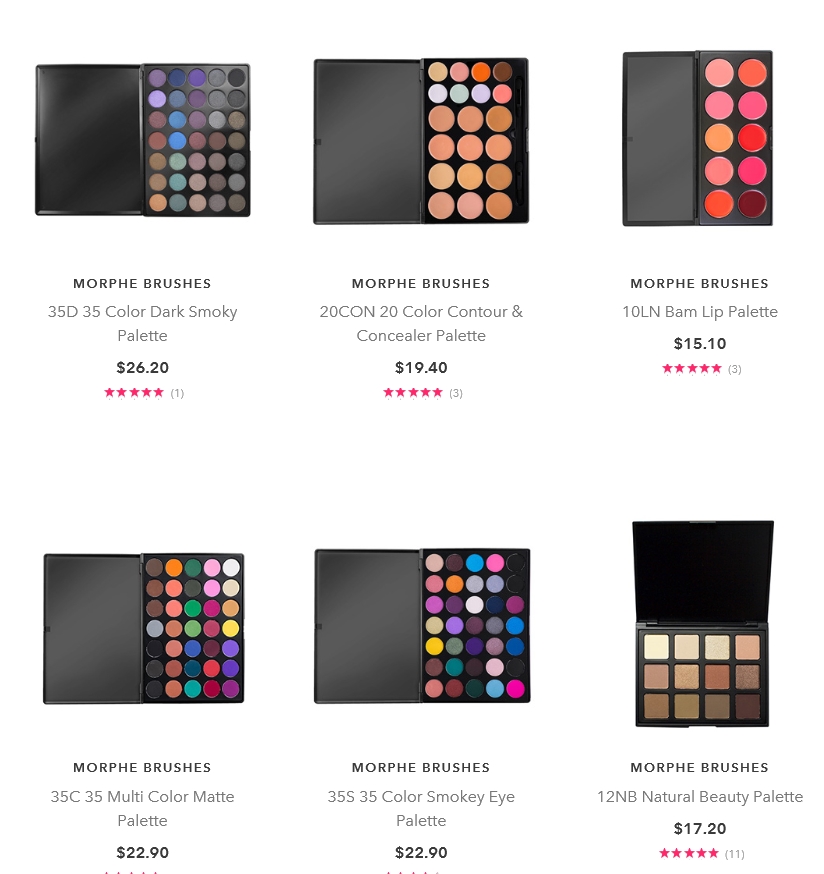Click Morphe Brushes brand above 12NB palette

(700, 768)
